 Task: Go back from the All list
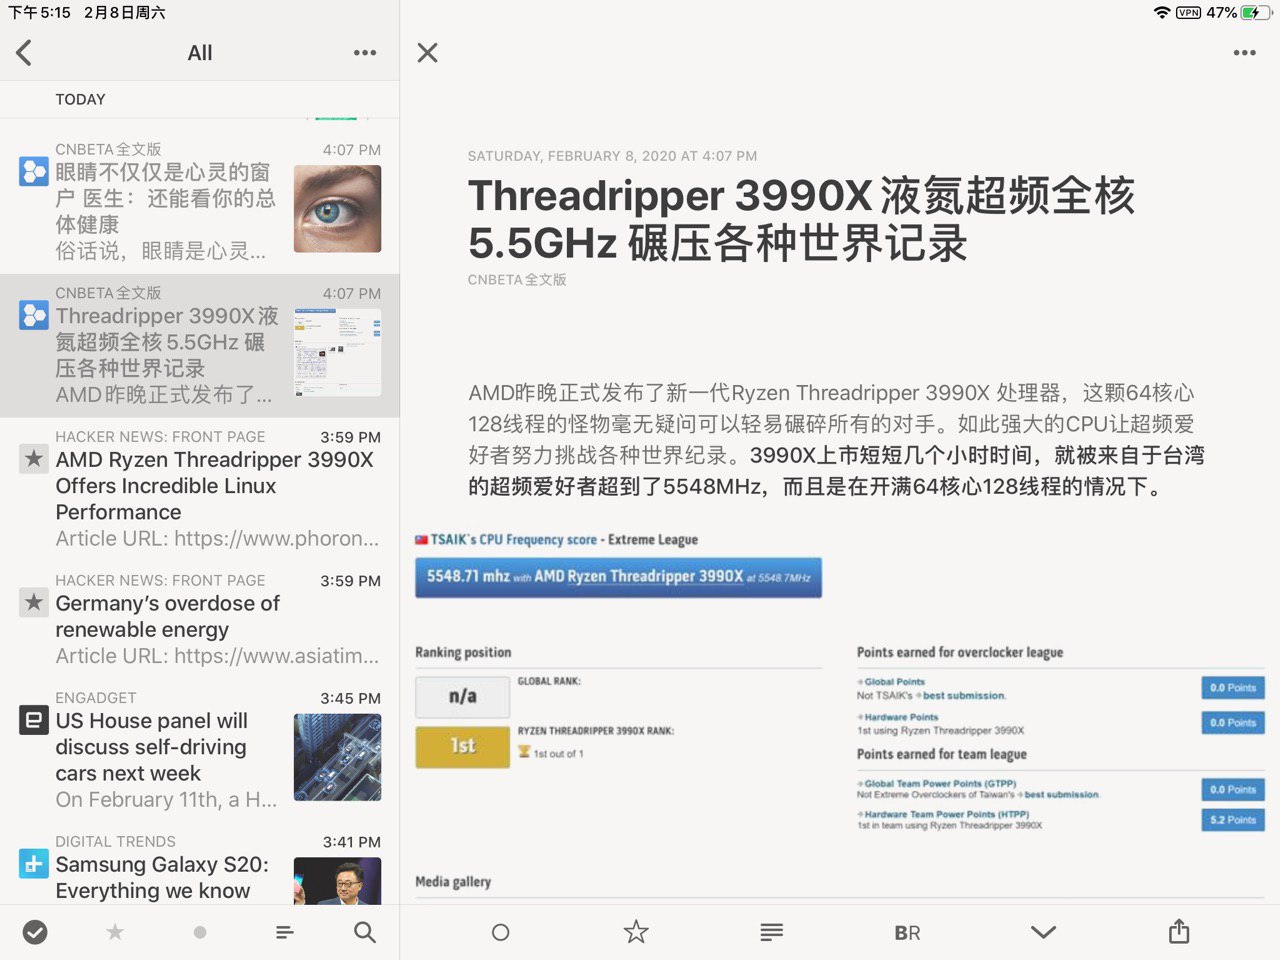click(x=25, y=53)
